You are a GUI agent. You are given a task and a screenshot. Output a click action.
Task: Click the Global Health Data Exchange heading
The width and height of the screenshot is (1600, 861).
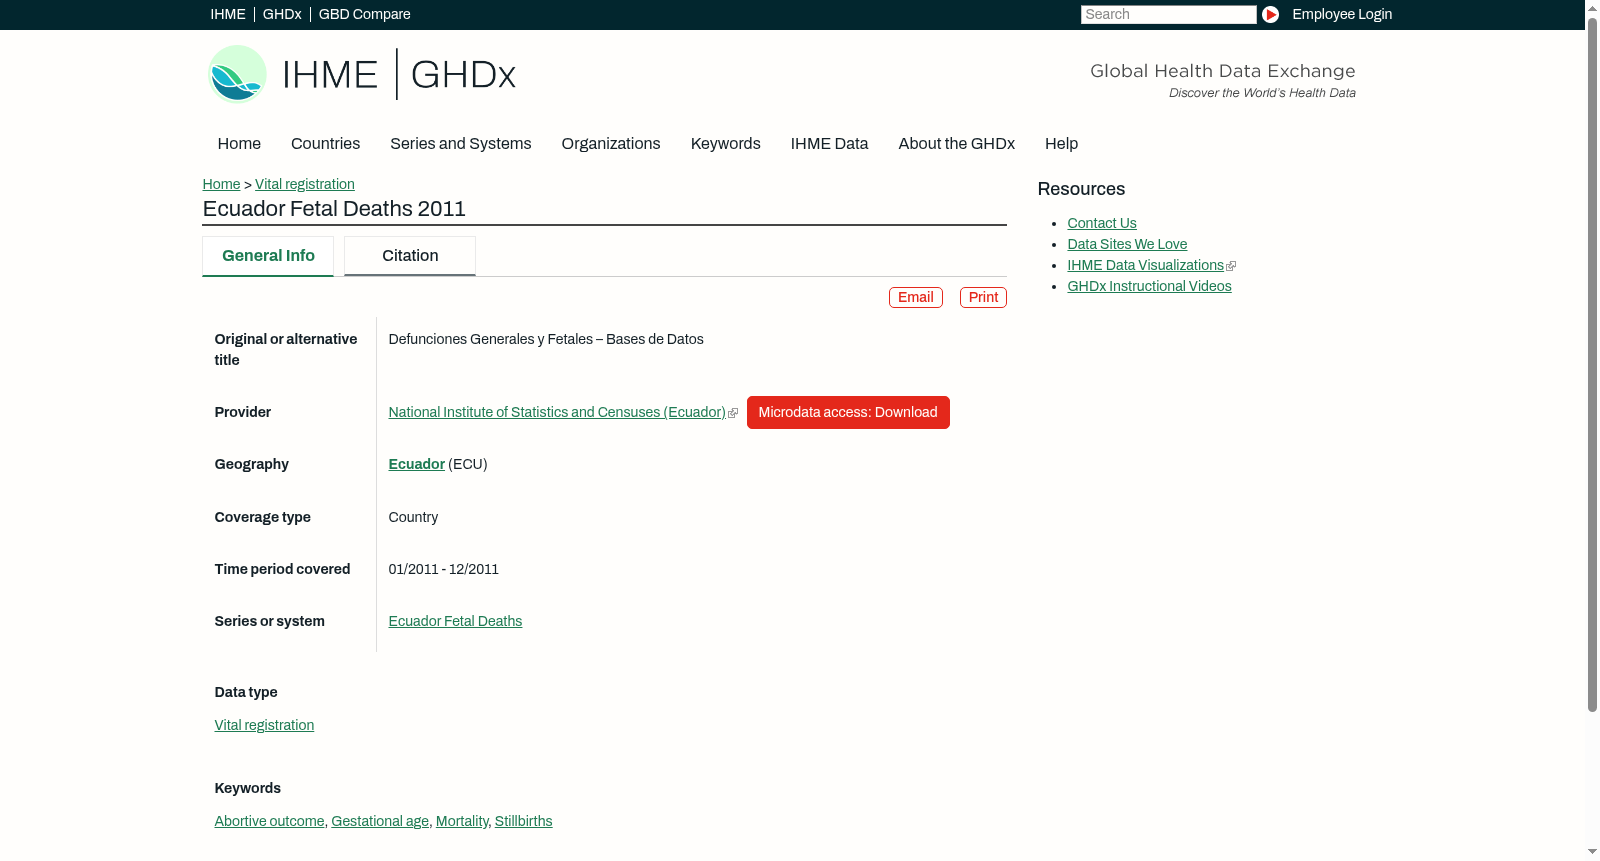click(x=1222, y=71)
